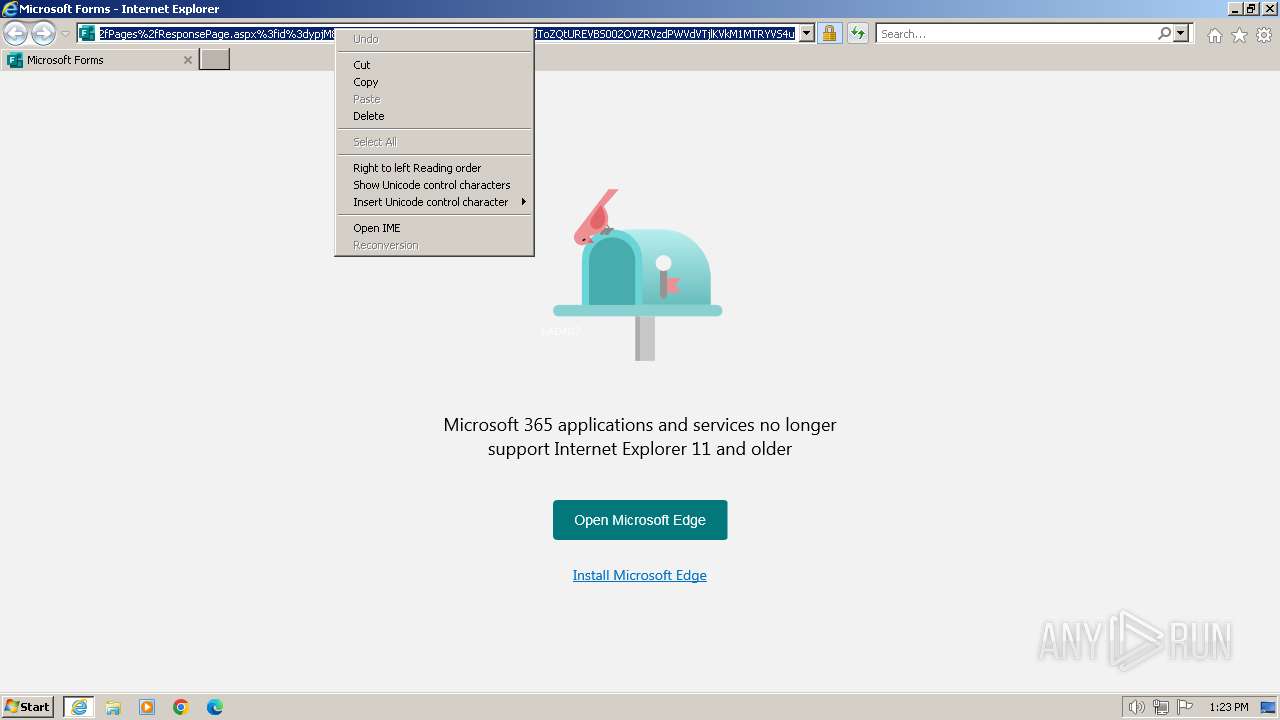Viewport: 1280px width, 720px height.
Task: Click the Internet Explorer taskbar icon
Action: tap(79, 707)
